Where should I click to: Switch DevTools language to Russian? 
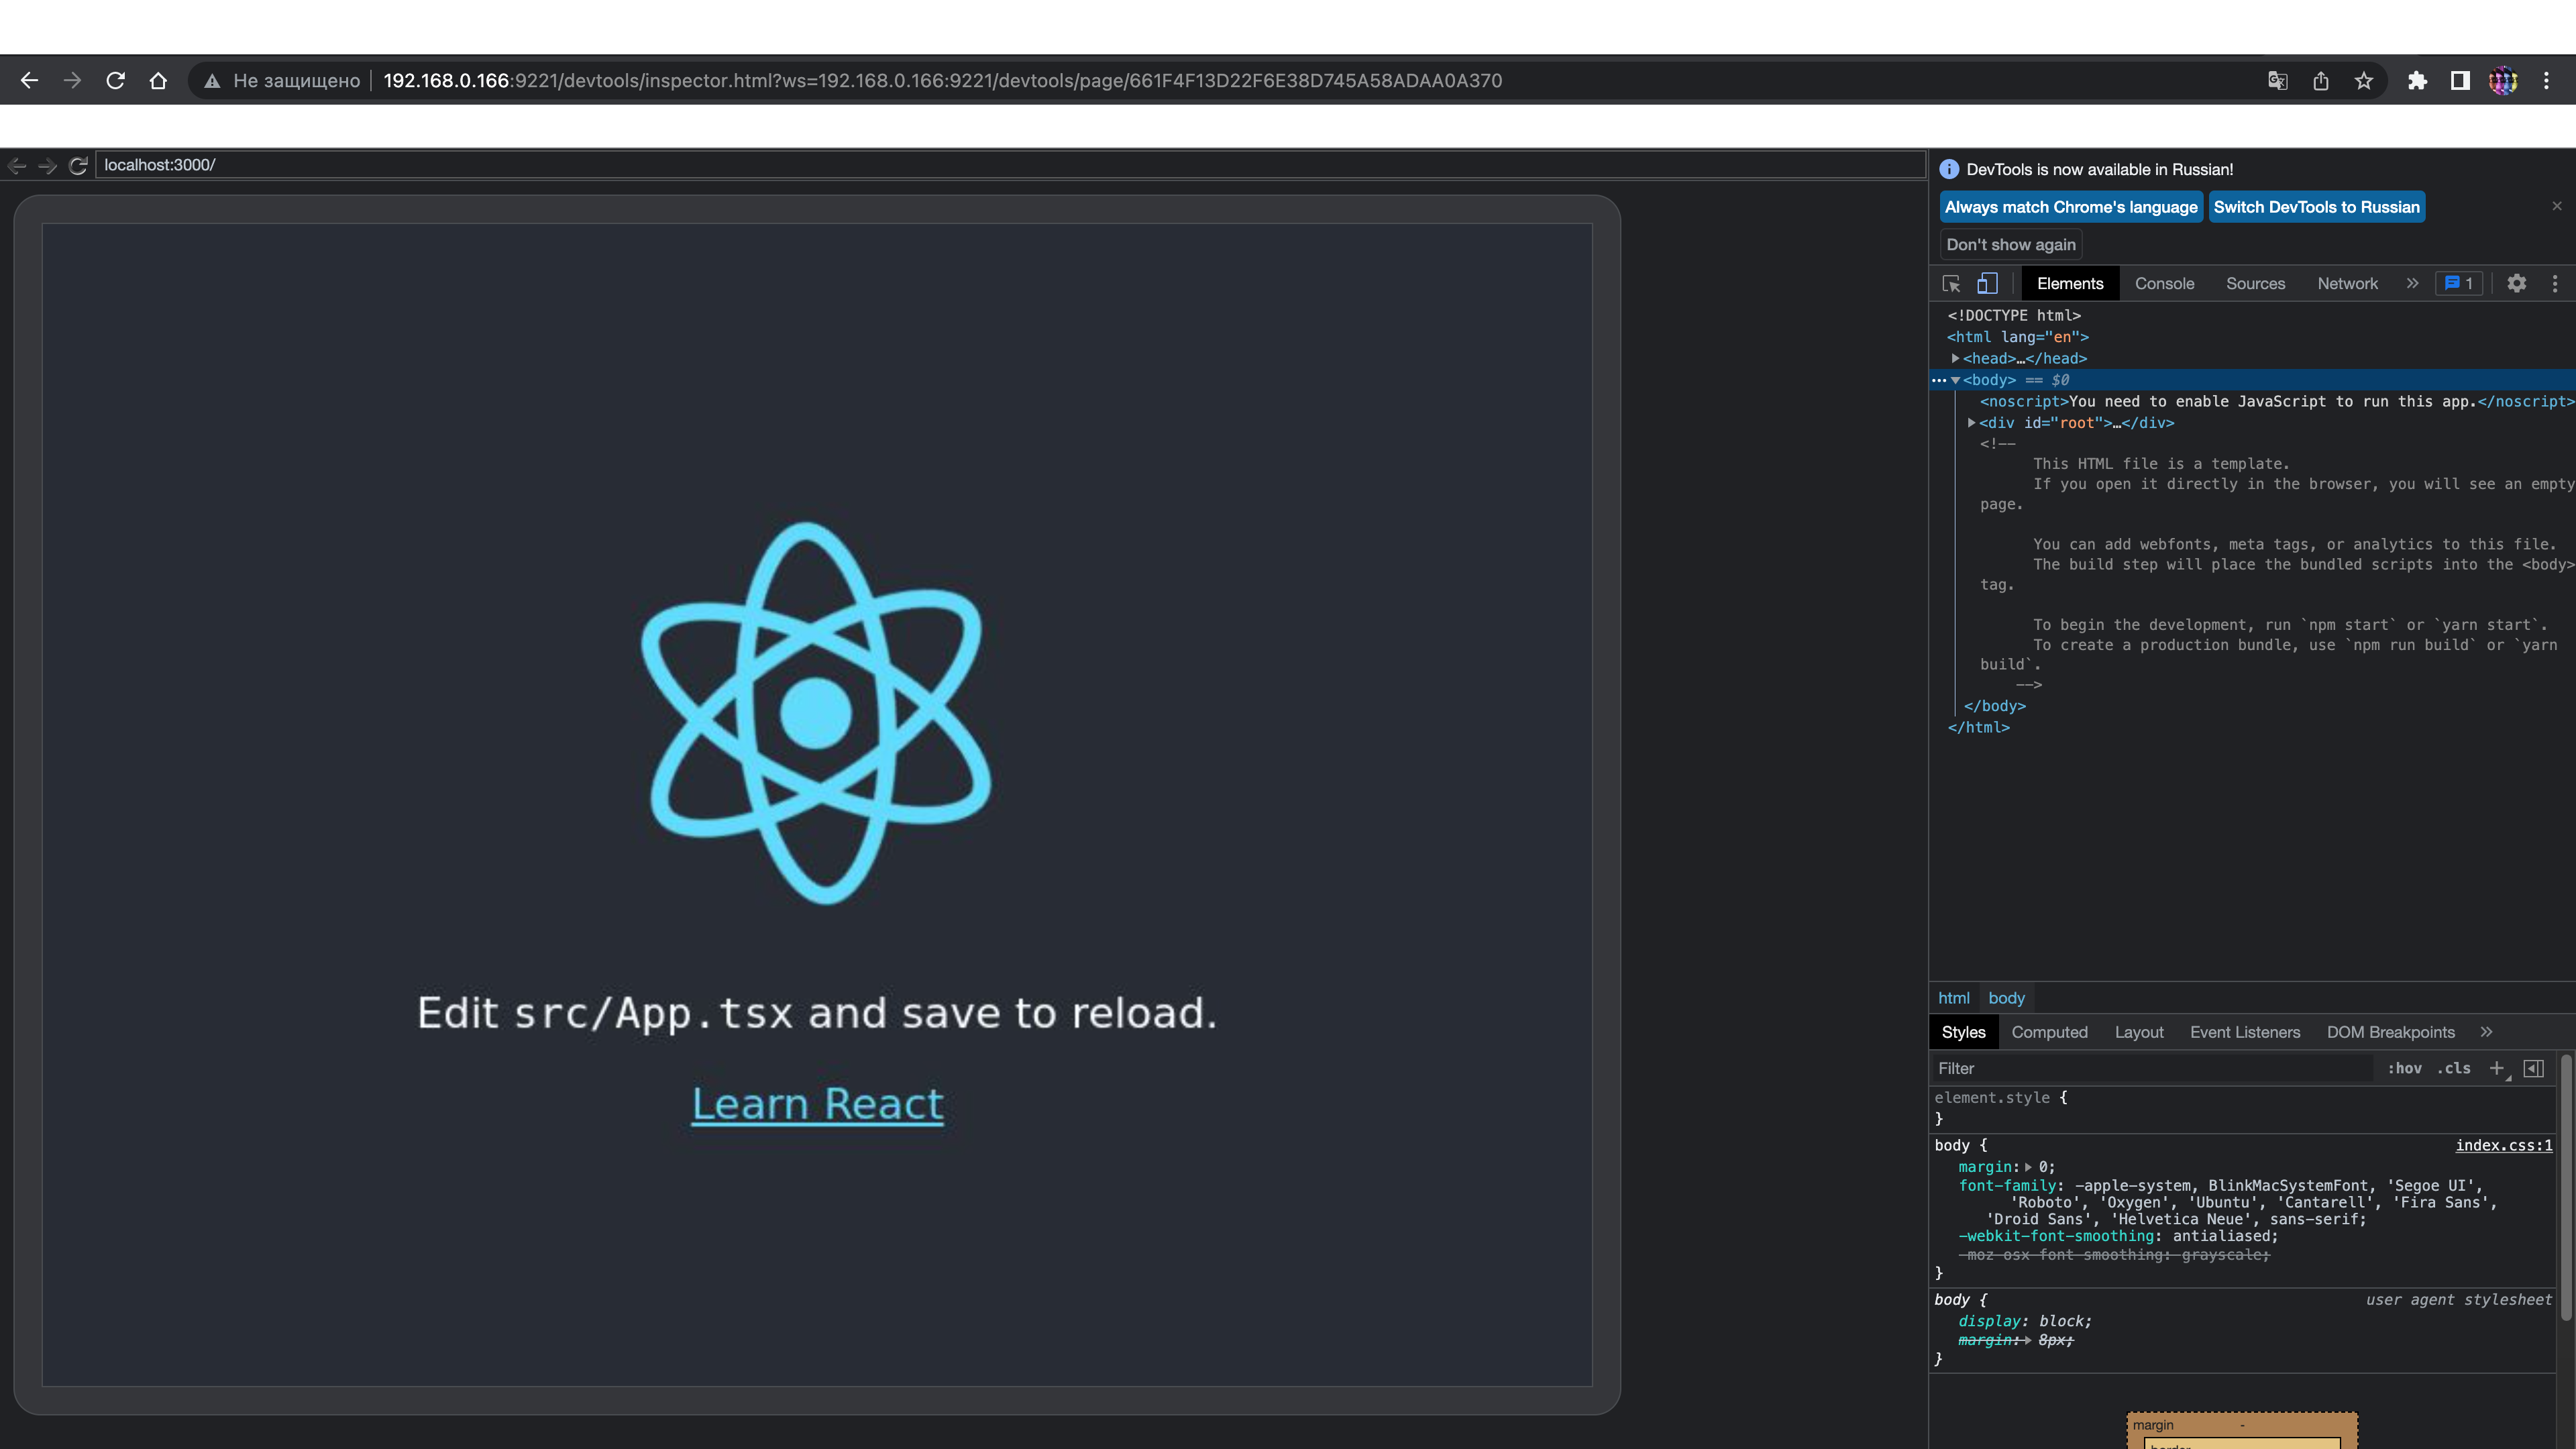click(x=2316, y=207)
